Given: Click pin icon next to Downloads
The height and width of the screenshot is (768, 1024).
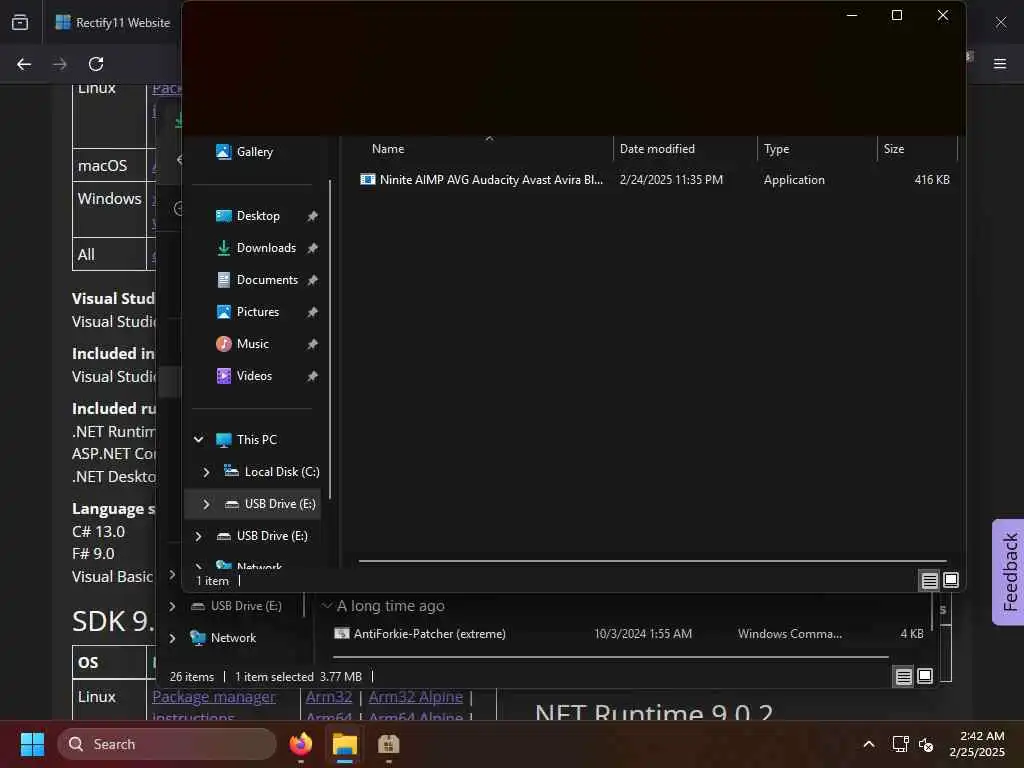Looking at the screenshot, I should pyautogui.click(x=312, y=248).
